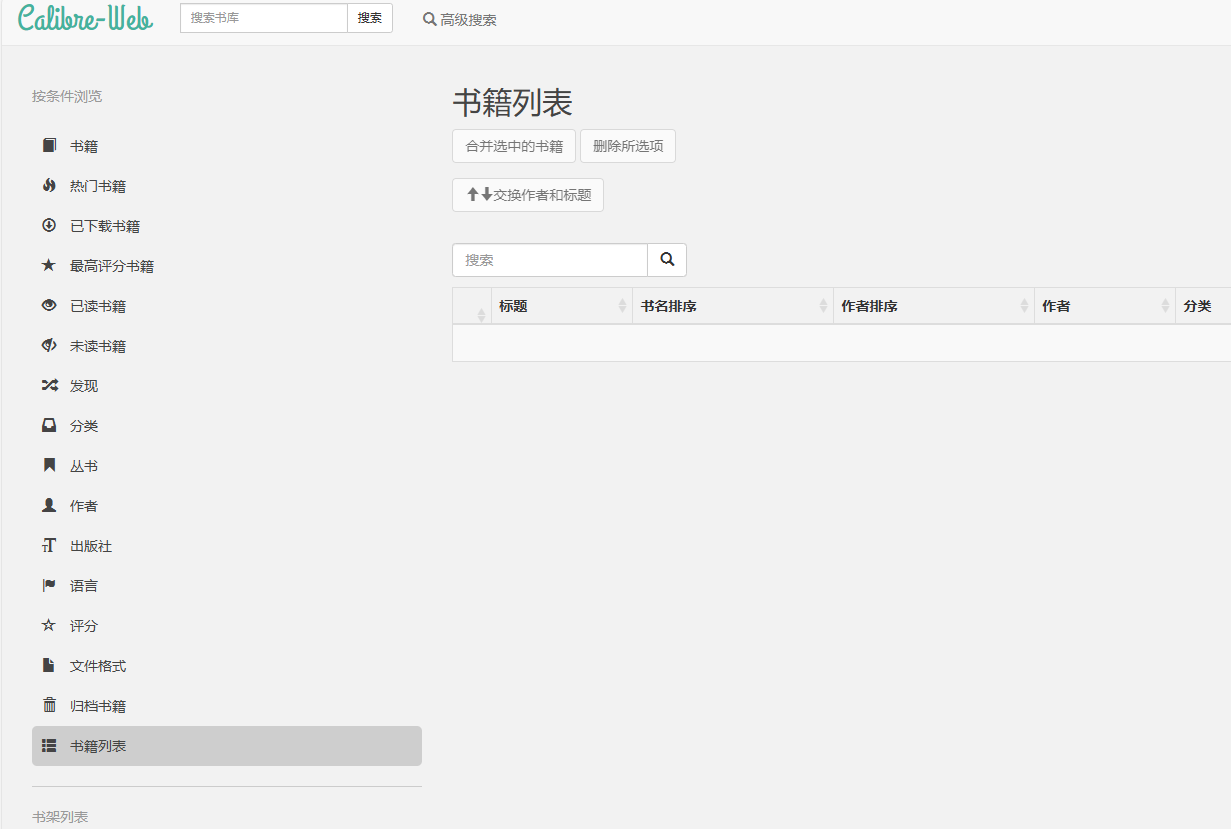Screen dimensions: 1231x829
Task: Go to 热门书籍 in the sidebar
Action: pos(227,186)
